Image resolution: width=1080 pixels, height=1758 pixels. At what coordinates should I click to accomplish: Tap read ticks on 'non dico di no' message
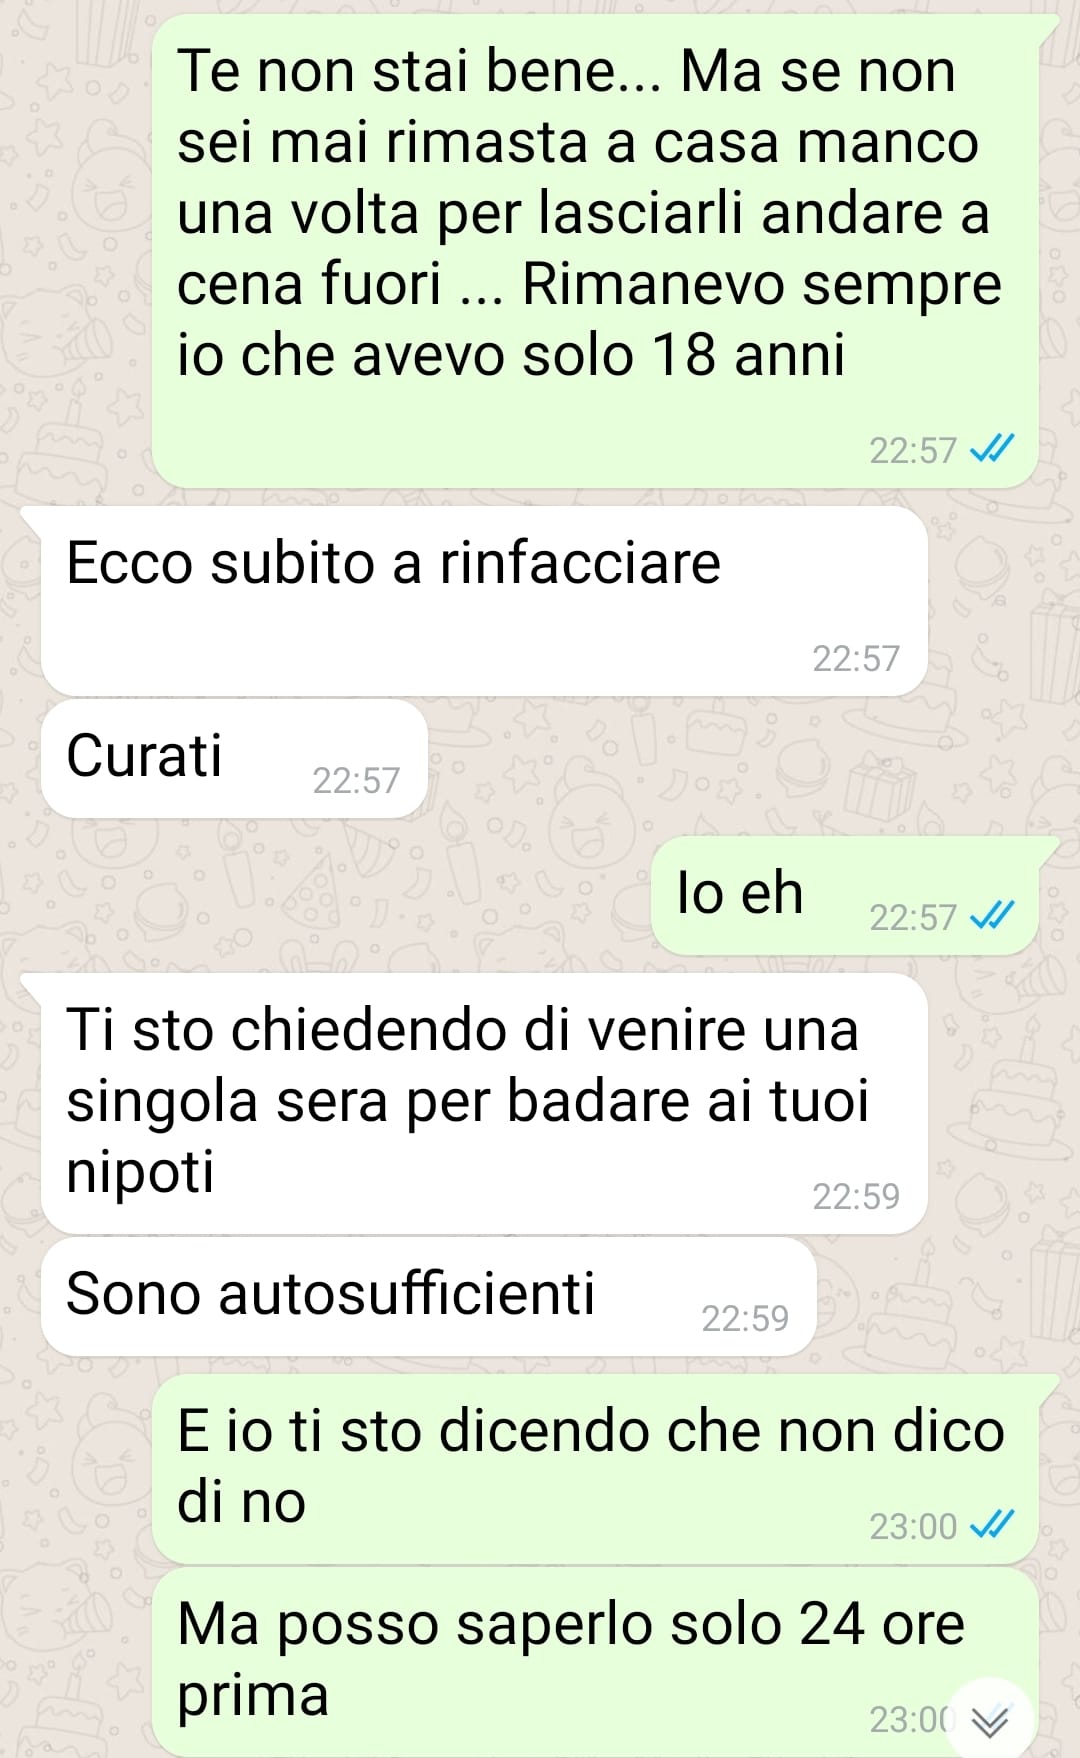coord(993,1526)
